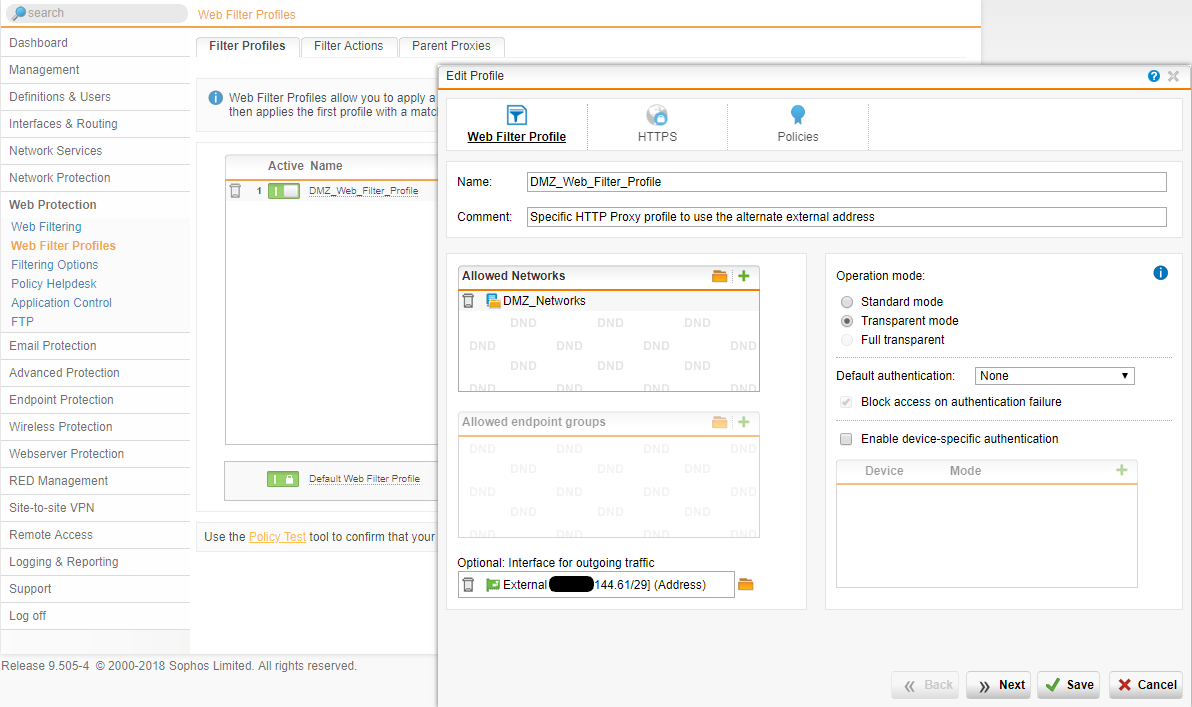
Task: Delete DMZ_Web_Filter_Profile from profile list
Action: [235, 191]
